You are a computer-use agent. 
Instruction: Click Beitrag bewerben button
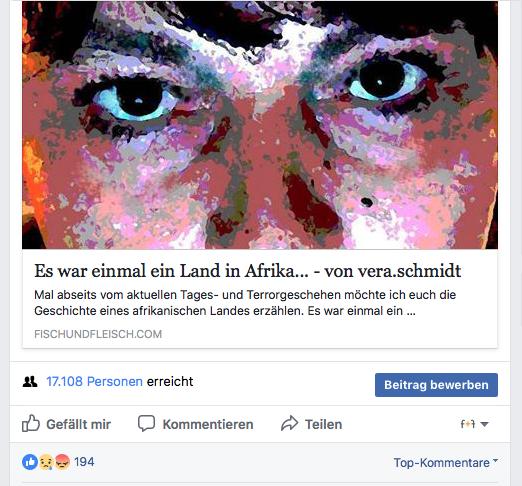[436, 385]
